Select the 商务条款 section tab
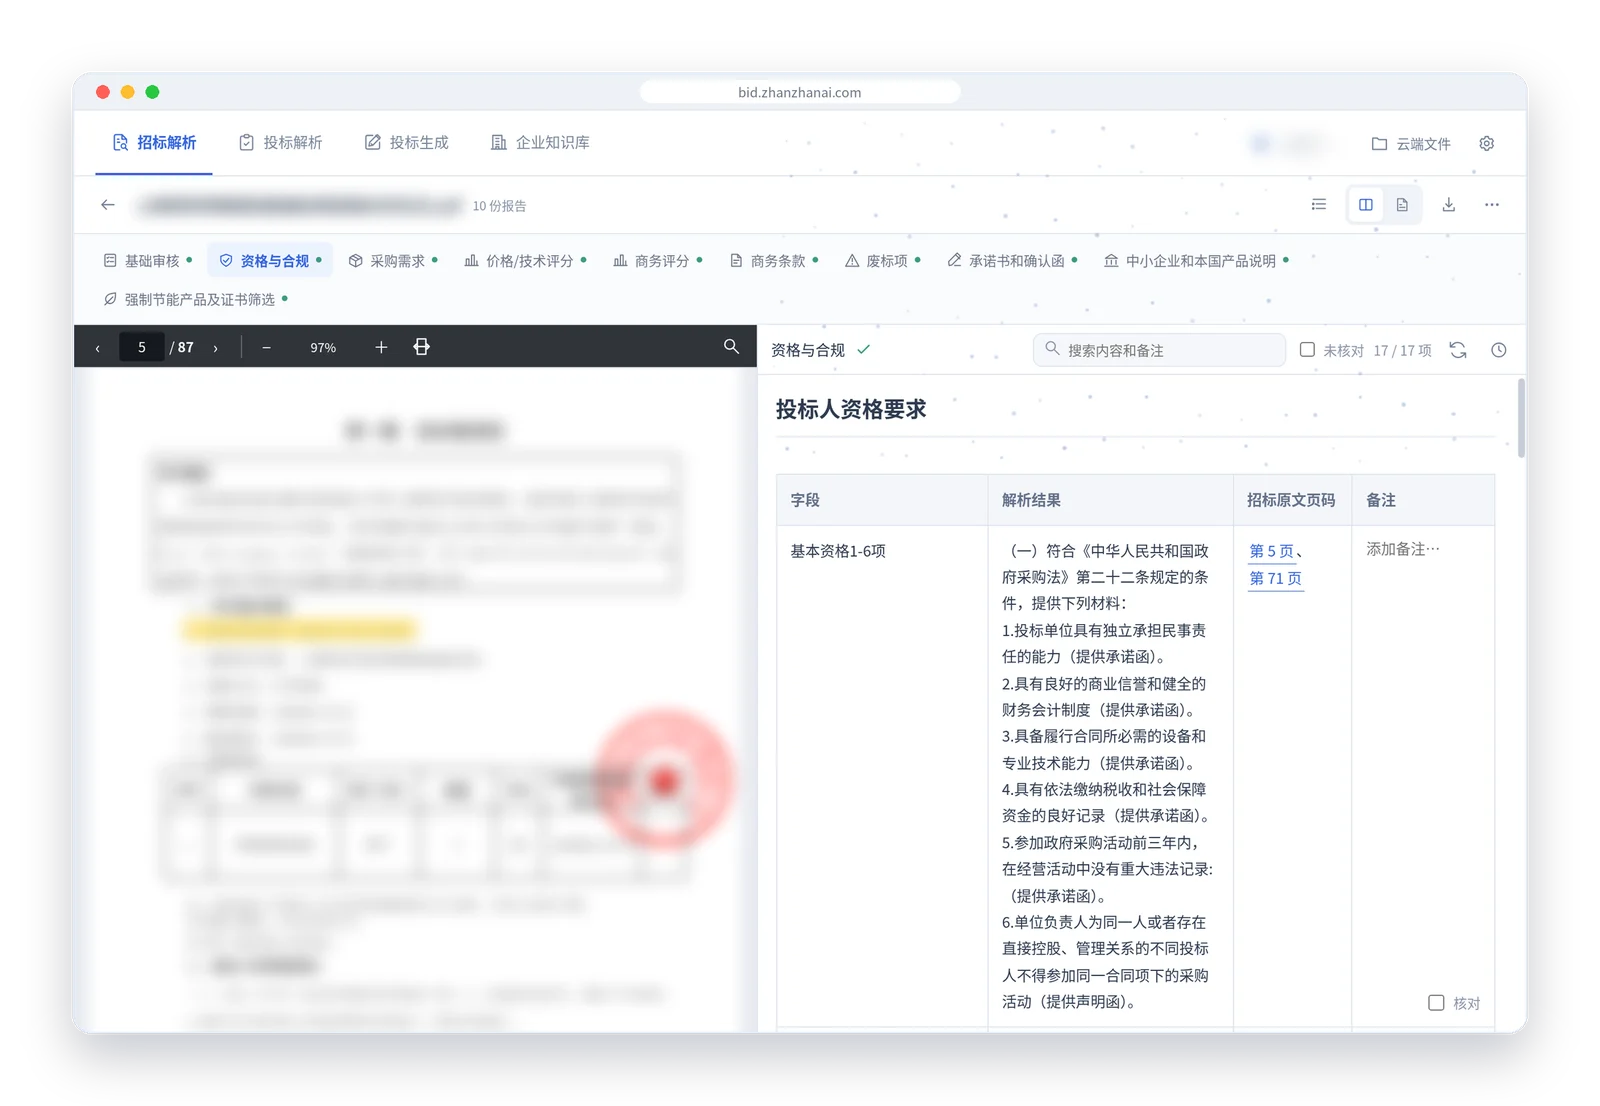Screen dimensions: 1600x1106 pos(773,260)
